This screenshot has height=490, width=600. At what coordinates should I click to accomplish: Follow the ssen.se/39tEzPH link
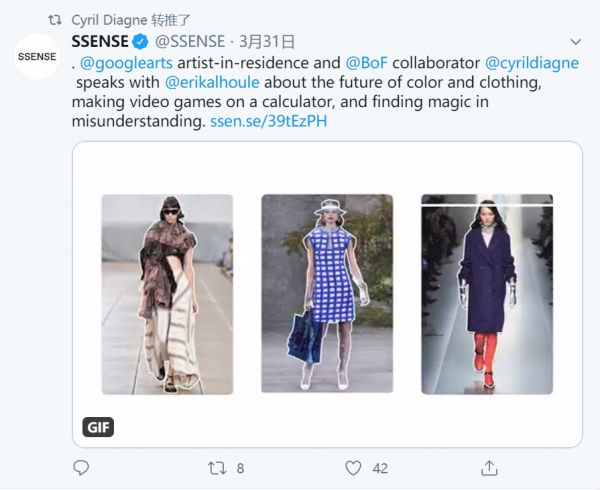tap(269, 122)
